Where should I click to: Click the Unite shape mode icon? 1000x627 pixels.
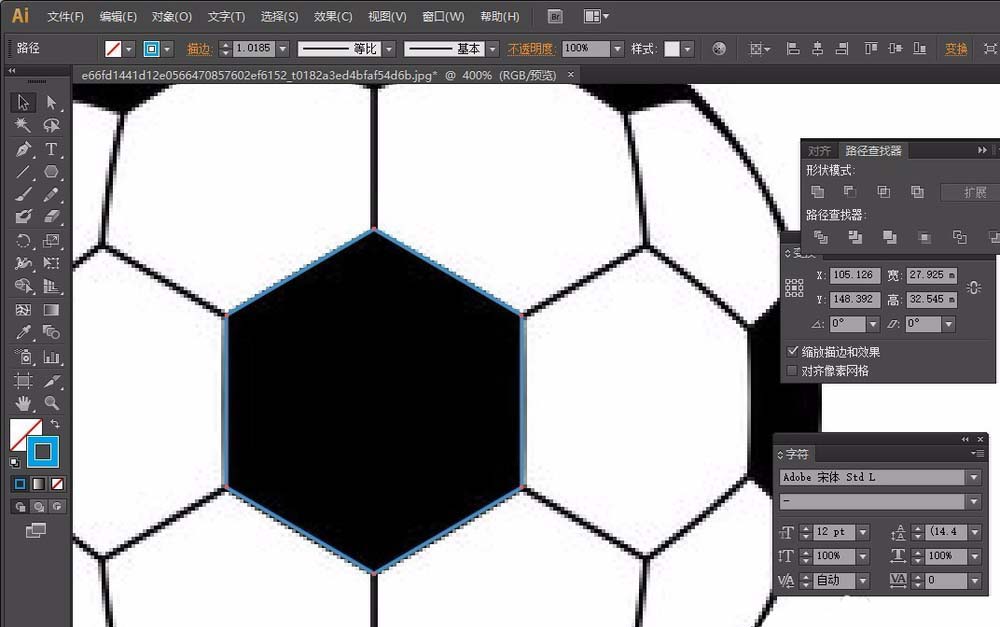(818, 192)
